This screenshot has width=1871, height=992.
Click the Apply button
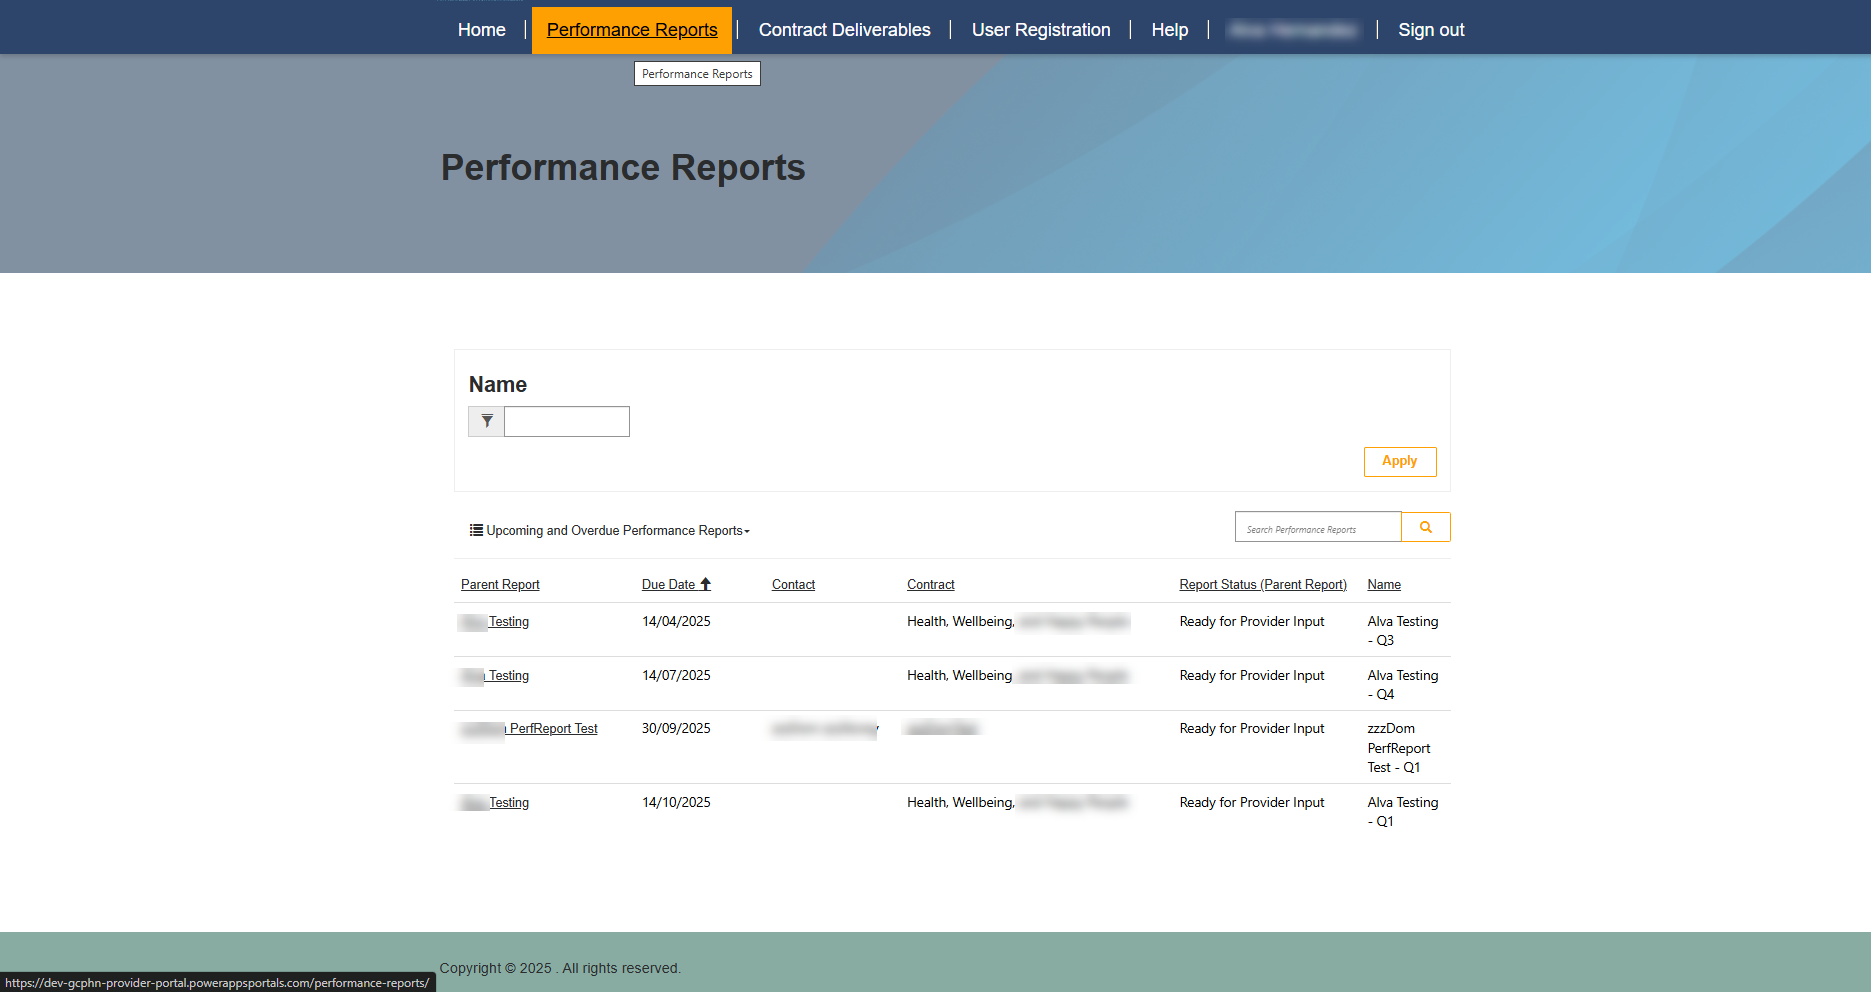(1399, 461)
